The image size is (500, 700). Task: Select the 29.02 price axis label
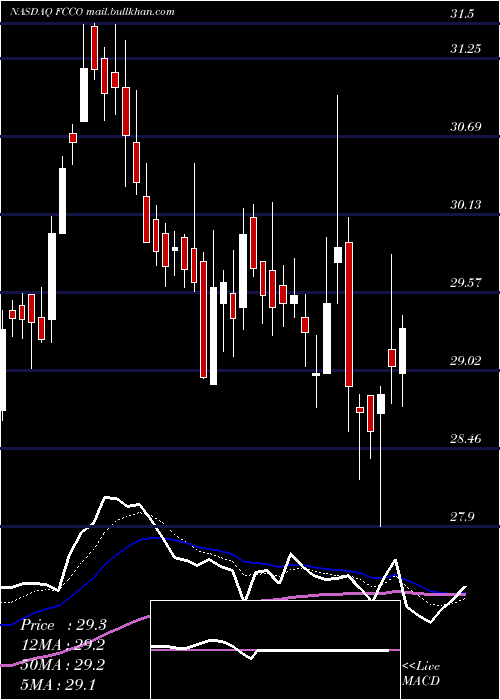(466, 361)
